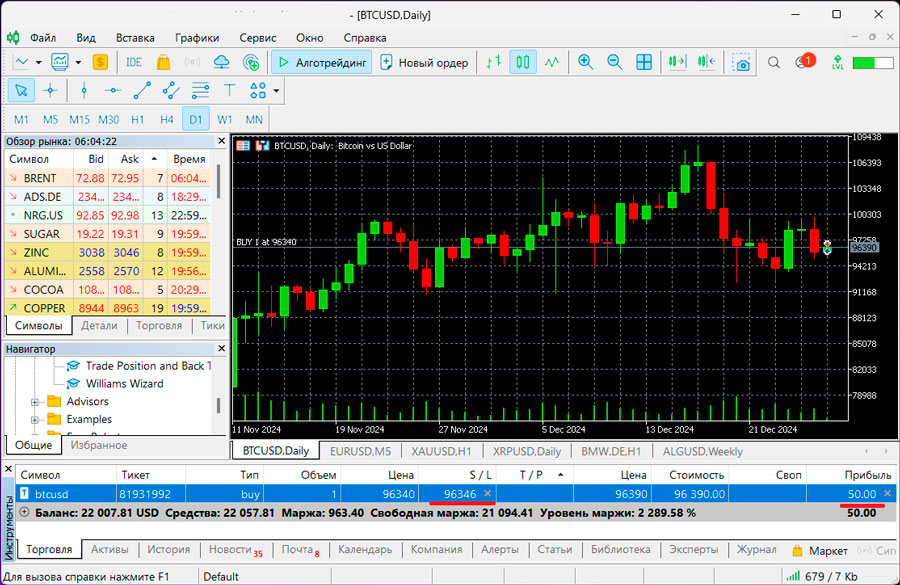Image resolution: width=900 pixels, height=585 pixels.
Task: Zoom out of the chart
Action: (615, 62)
